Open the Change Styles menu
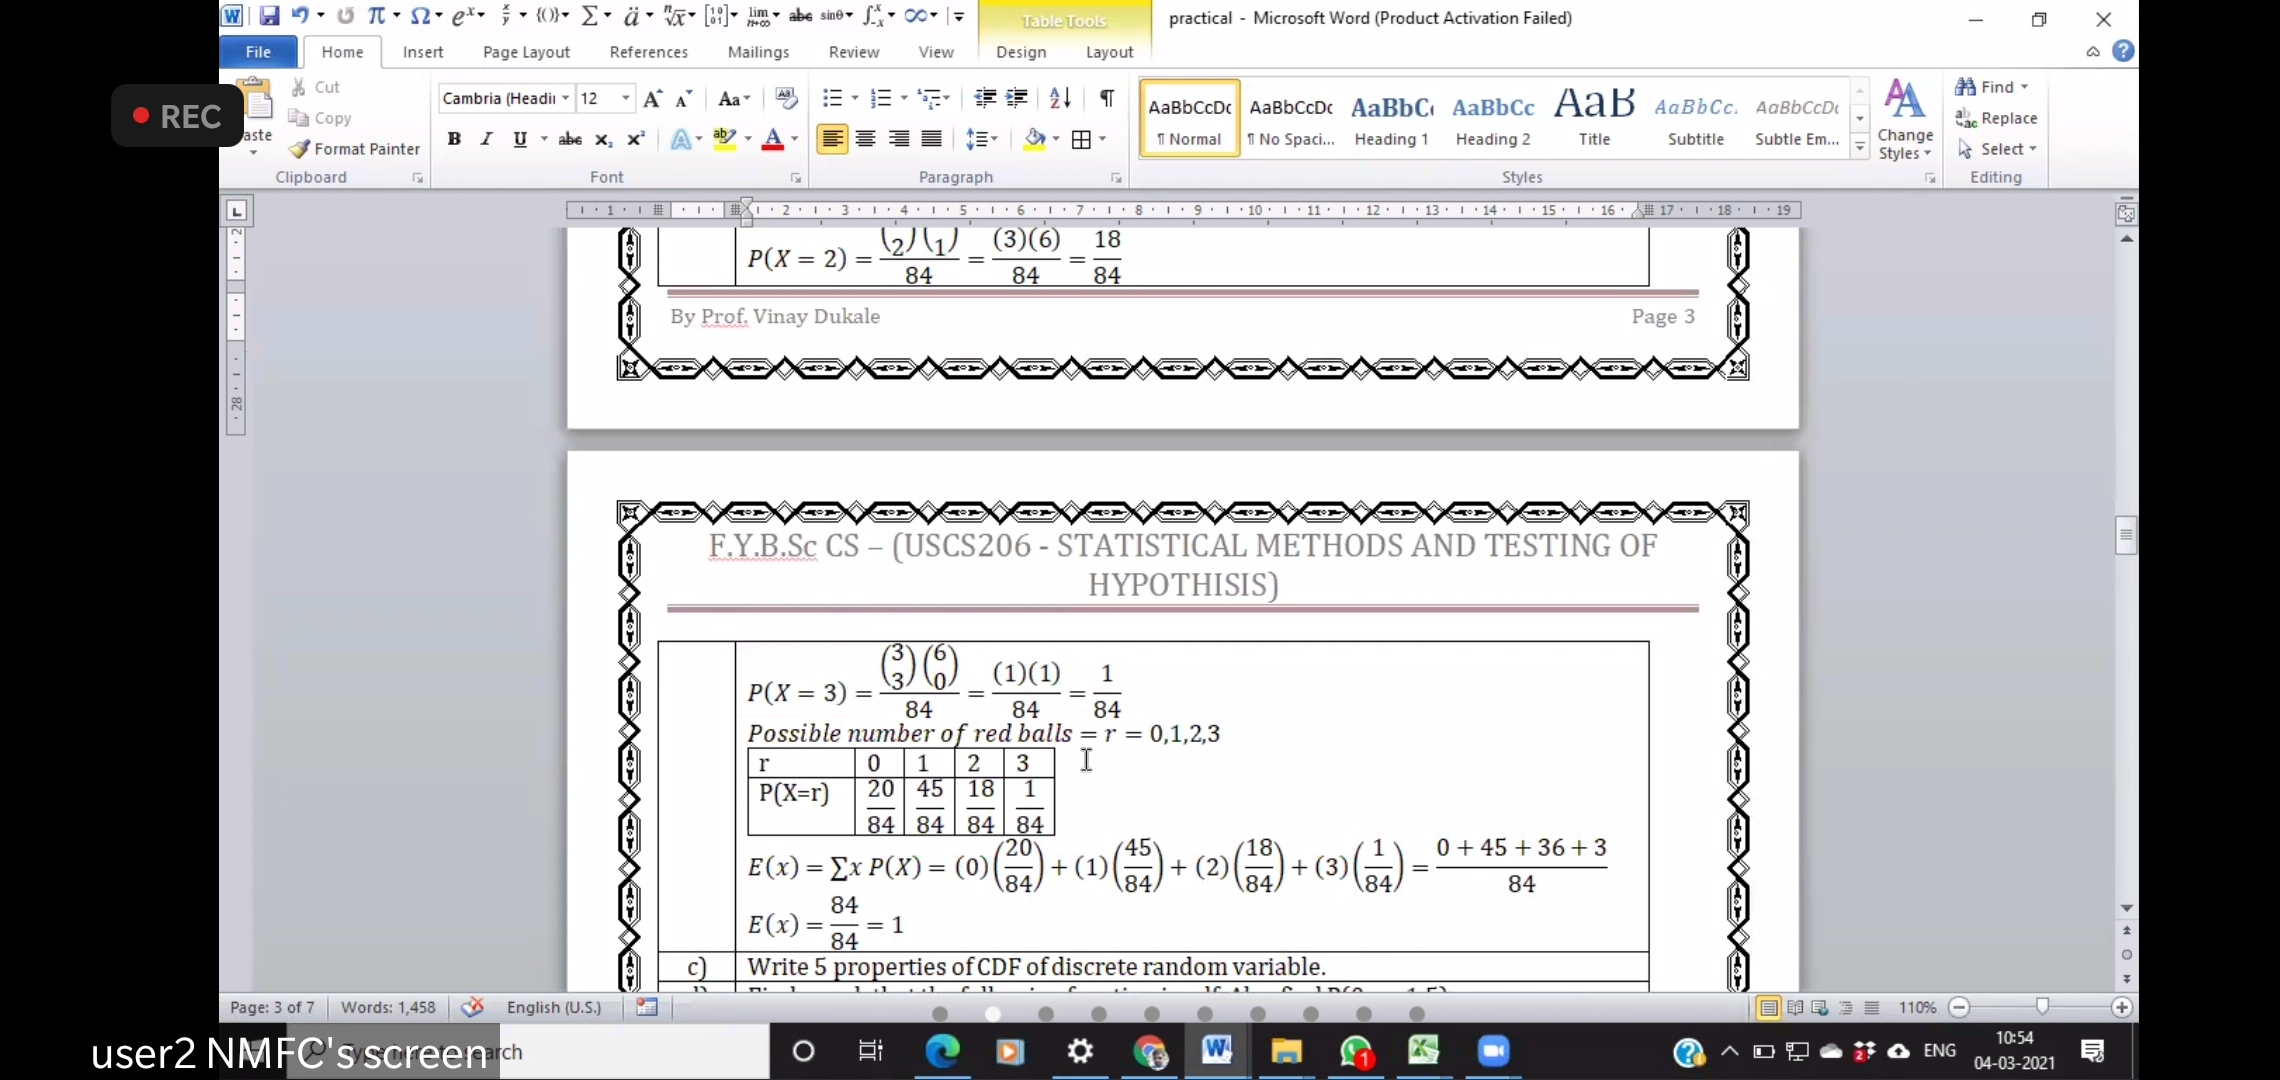 (x=1905, y=120)
